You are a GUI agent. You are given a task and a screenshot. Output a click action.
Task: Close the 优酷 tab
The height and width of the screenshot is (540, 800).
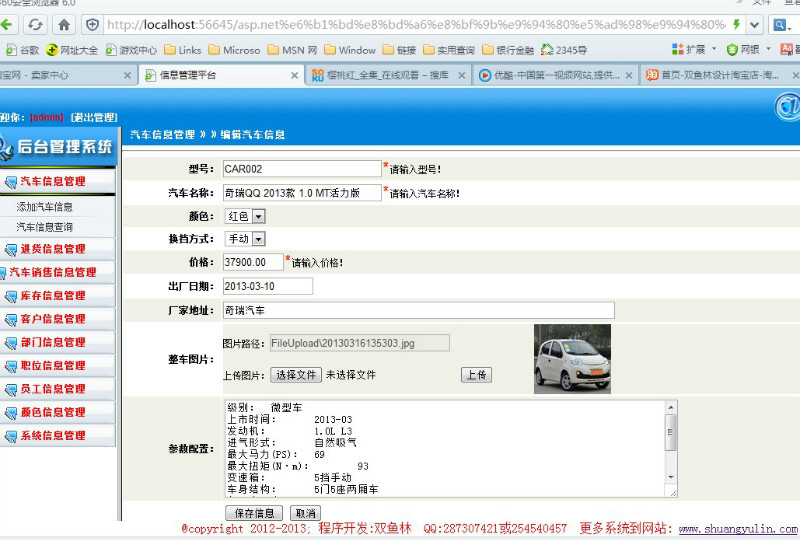pos(629,76)
